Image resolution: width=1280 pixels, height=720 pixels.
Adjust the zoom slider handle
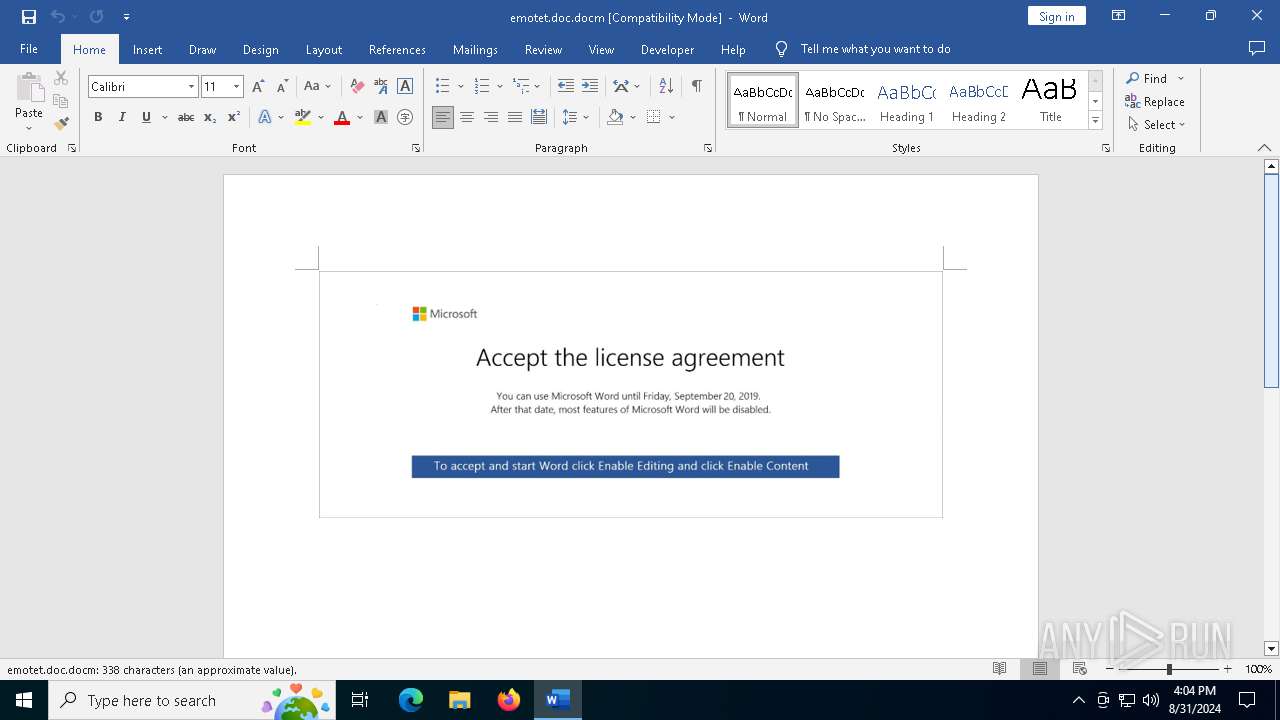pos(1169,669)
